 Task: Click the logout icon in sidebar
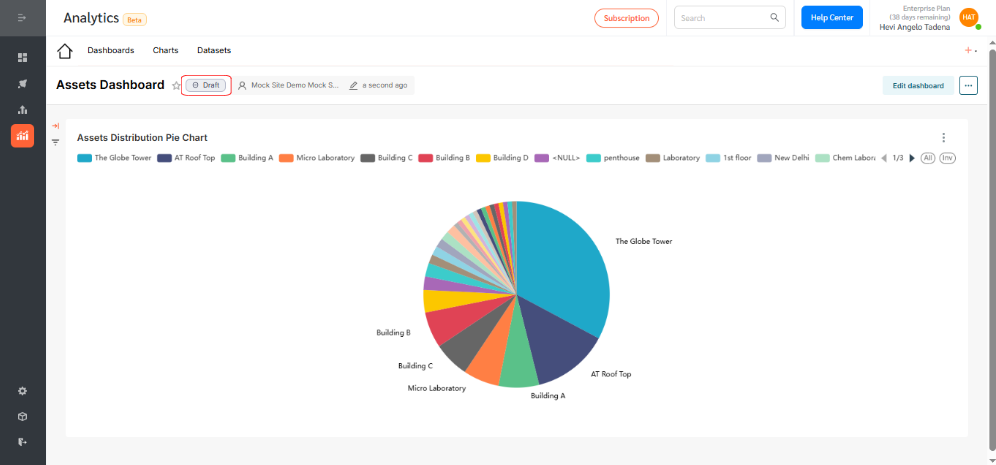22,441
